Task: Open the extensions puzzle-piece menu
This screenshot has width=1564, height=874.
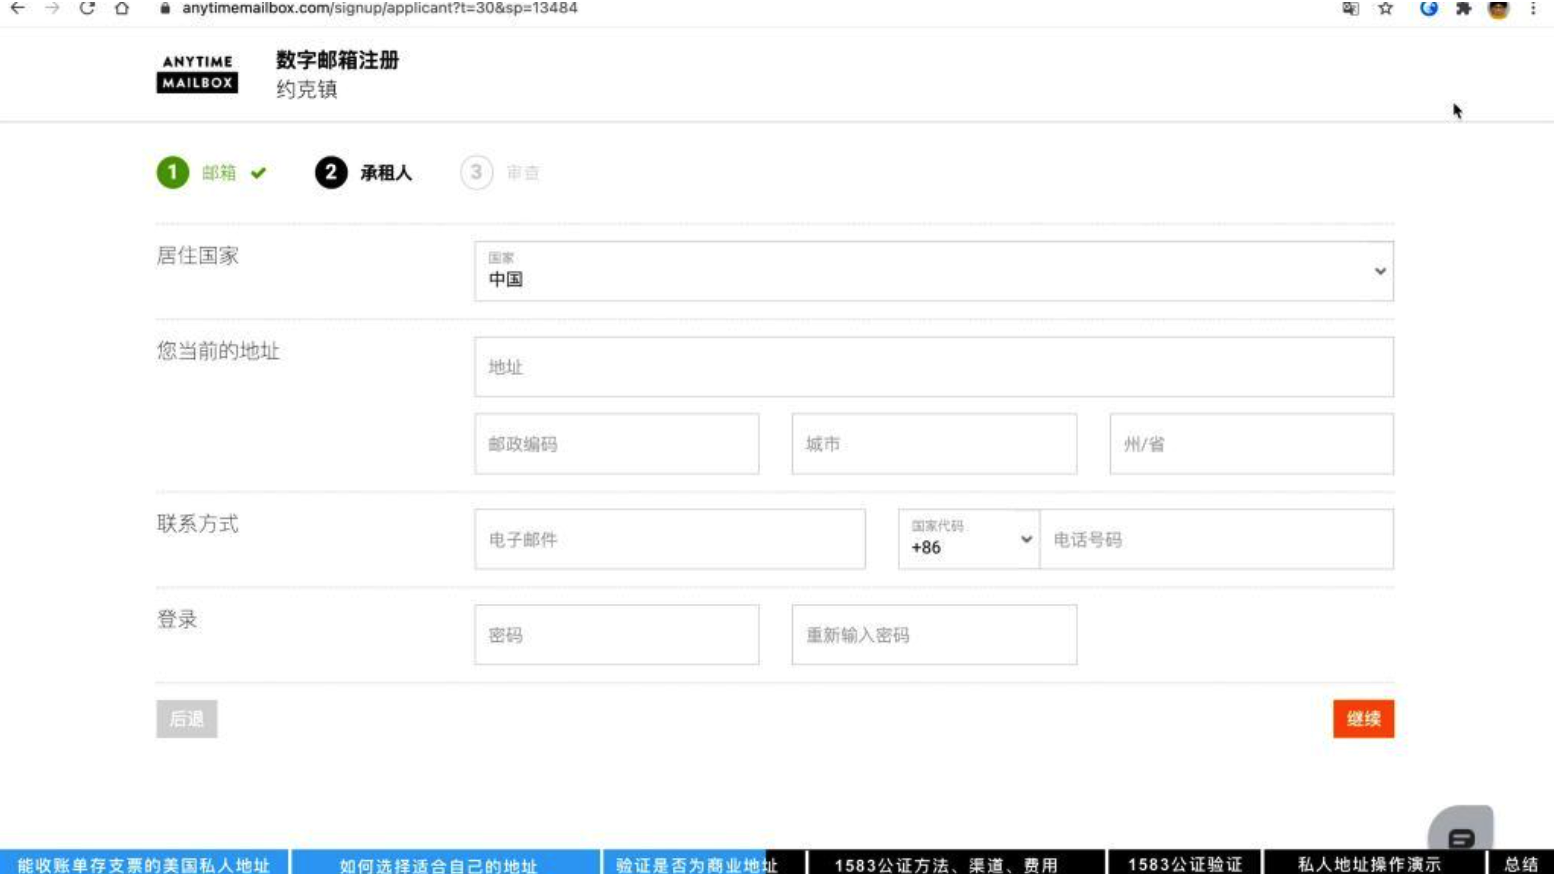Action: 1463,9
